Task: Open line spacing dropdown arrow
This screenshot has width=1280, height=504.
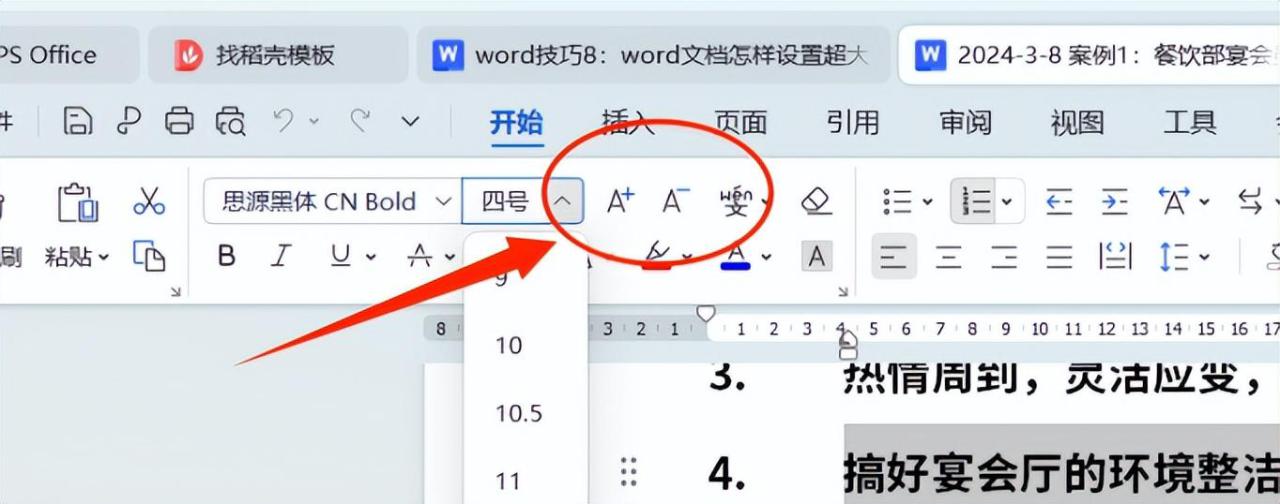Action: point(1205,257)
